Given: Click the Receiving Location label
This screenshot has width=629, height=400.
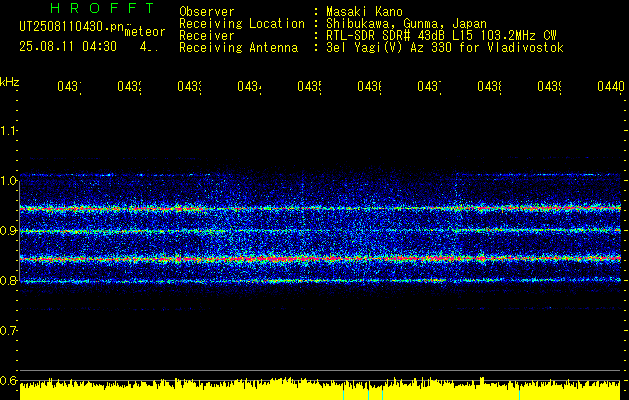Looking at the screenshot, I should (x=242, y=24).
